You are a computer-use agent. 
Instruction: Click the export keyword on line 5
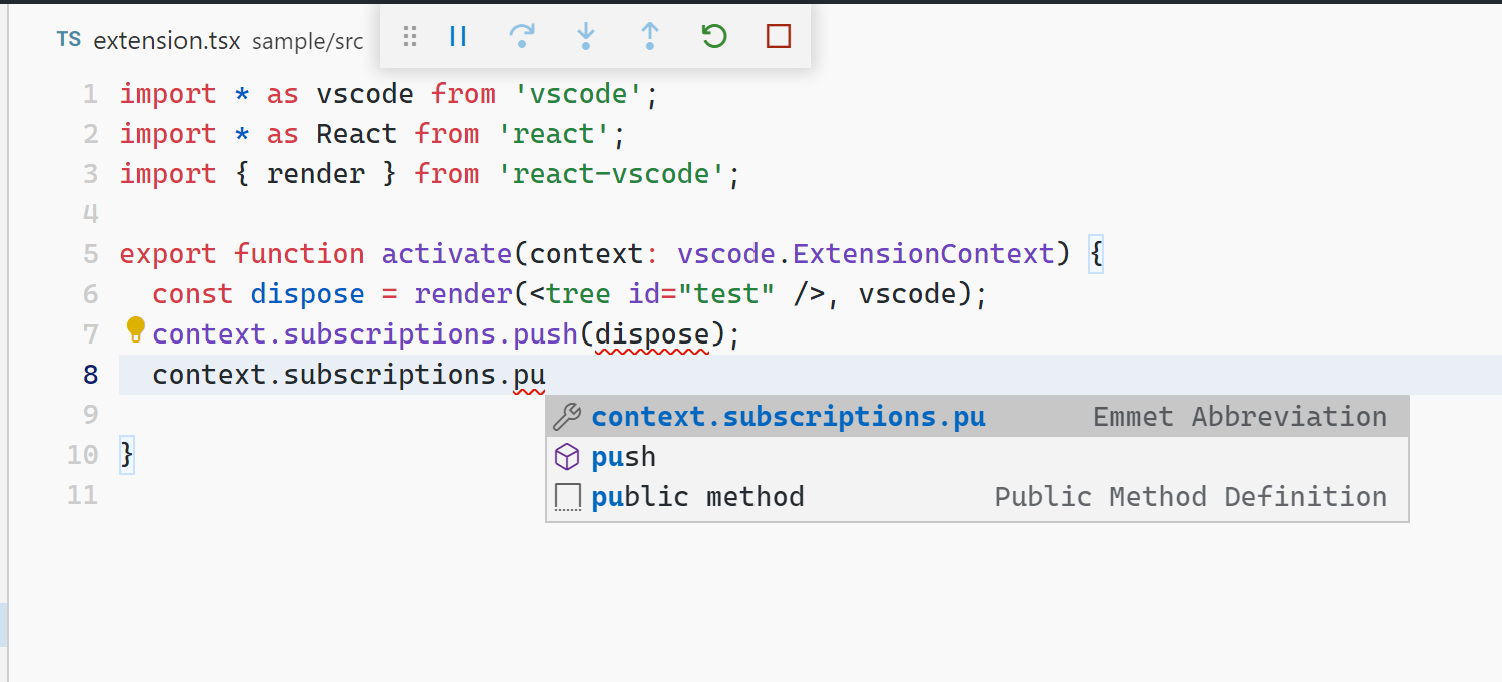coord(169,254)
